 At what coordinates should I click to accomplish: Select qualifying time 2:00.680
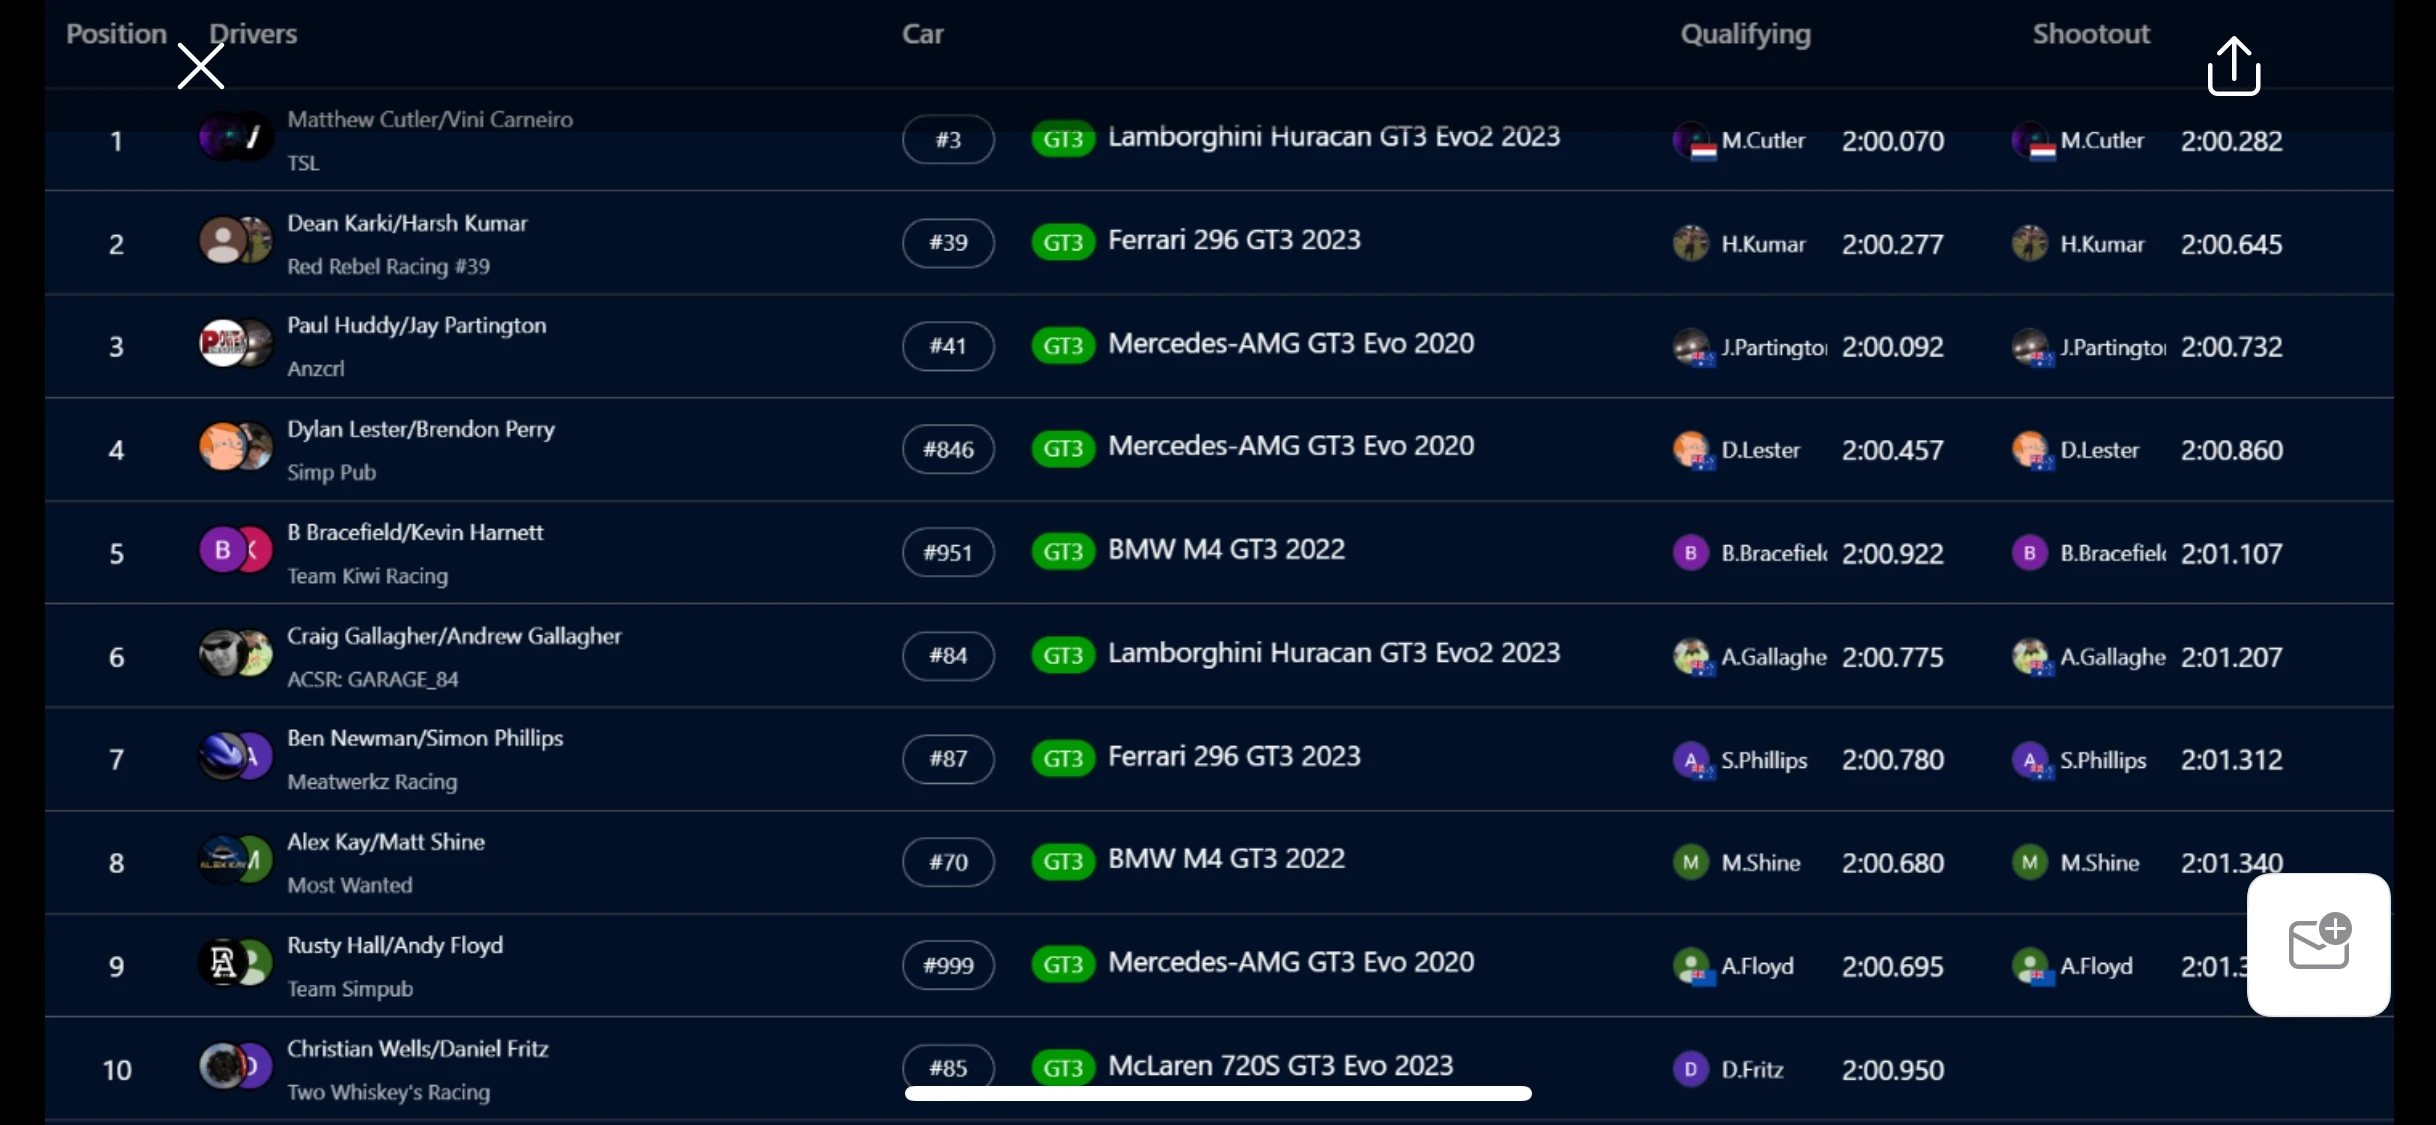point(1893,863)
